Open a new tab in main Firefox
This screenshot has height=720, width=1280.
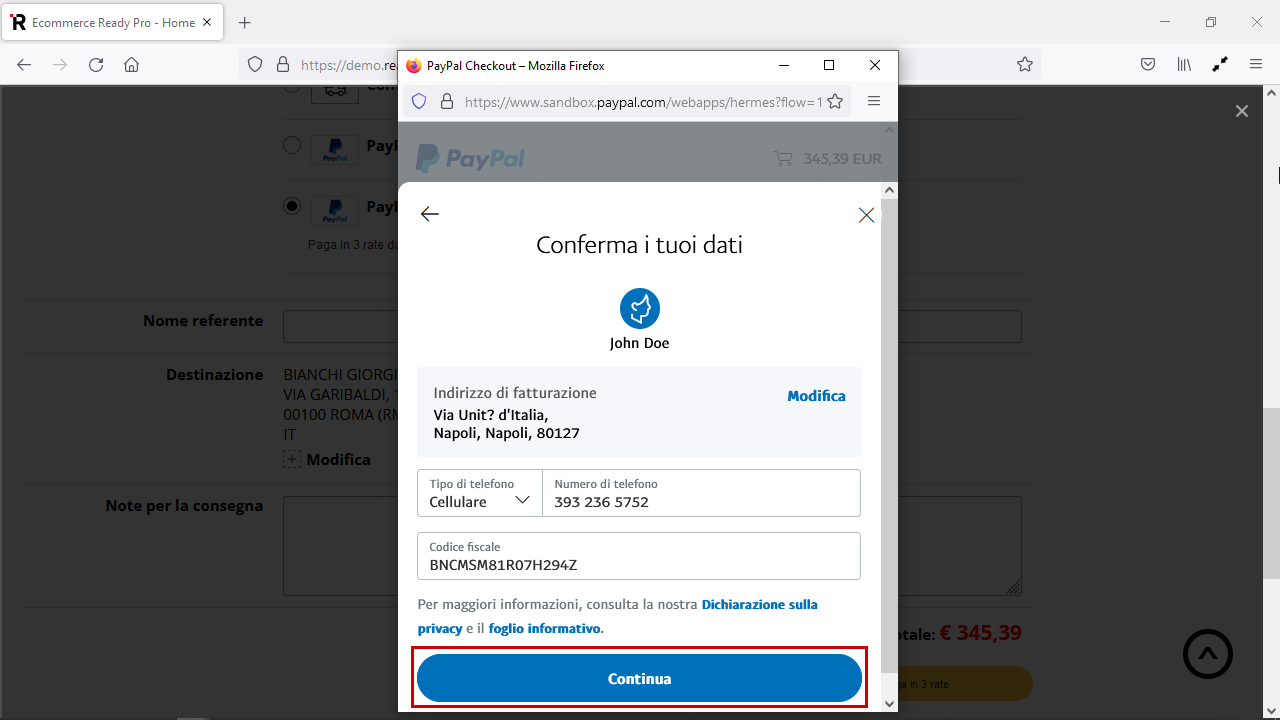point(245,22)
